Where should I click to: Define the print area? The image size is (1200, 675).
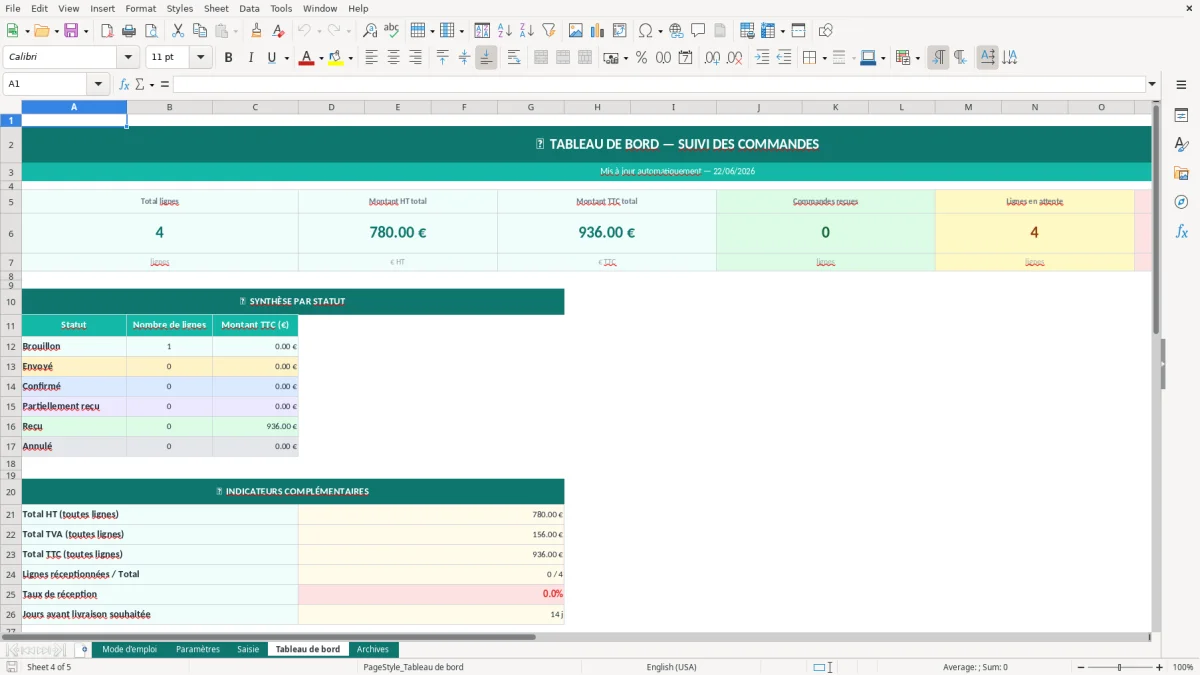[x=747, y=31]
